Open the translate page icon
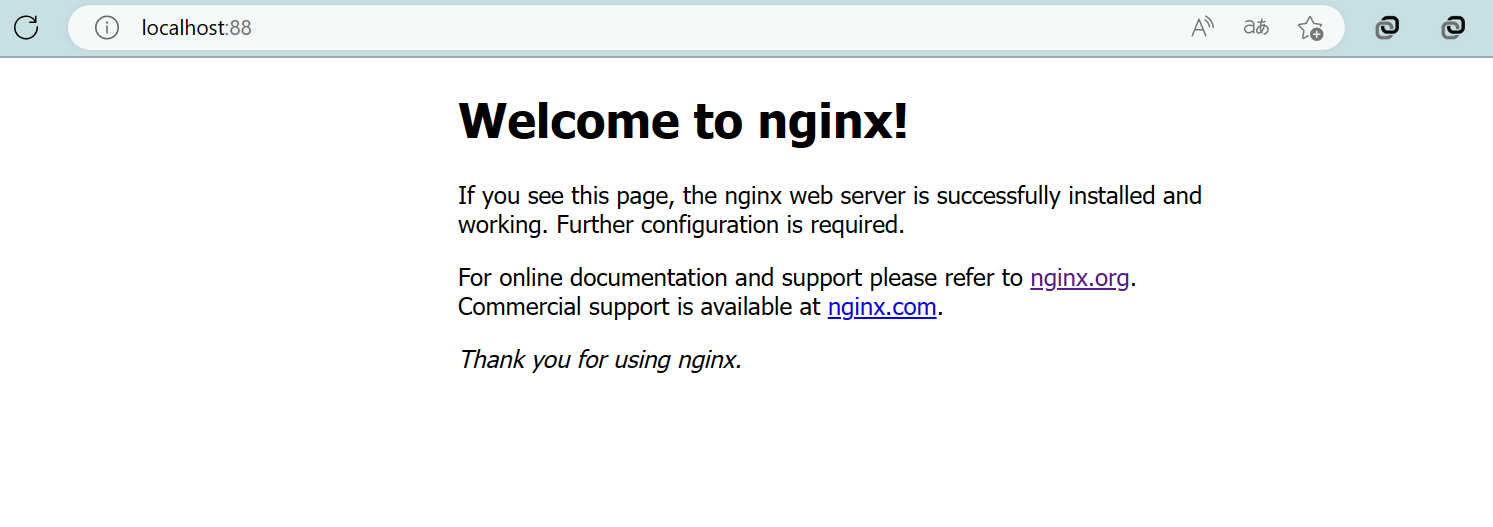The height and width of the screenshot is (527, 1493). [x=1256, y=28]
